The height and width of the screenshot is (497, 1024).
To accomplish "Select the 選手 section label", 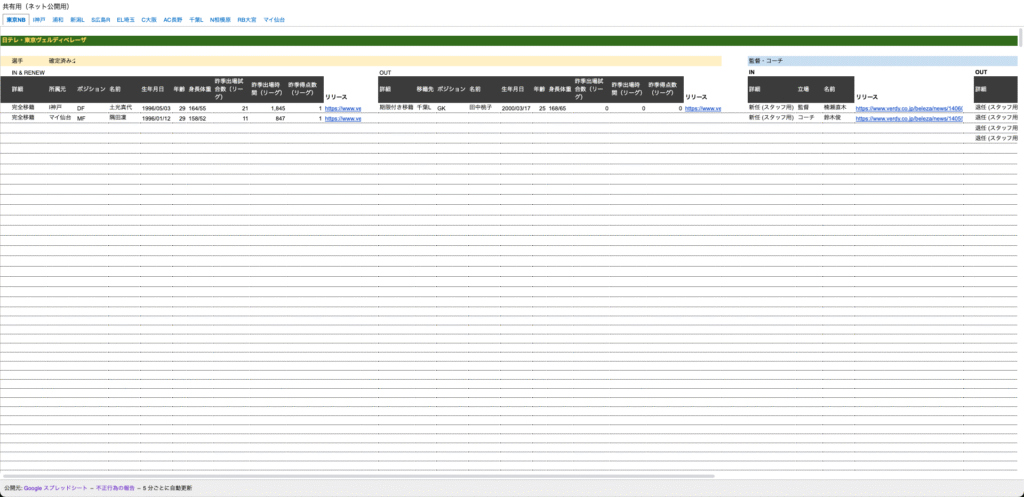I will coord(17,61).
